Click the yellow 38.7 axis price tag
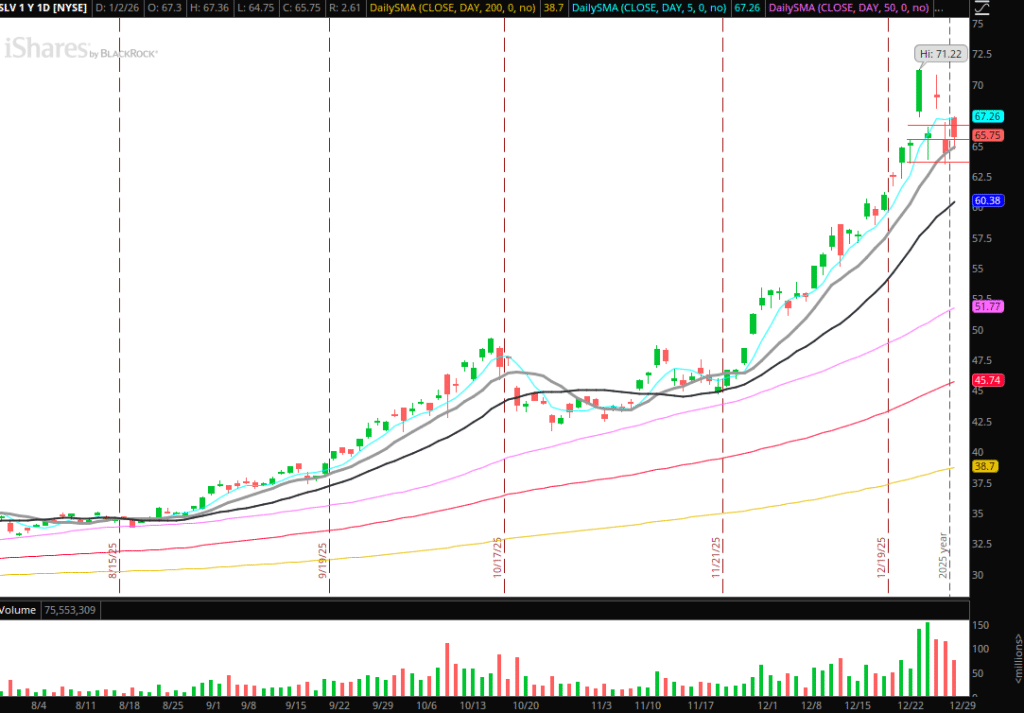The width and height of the screenshot is (1024, 713). (985, 467)
